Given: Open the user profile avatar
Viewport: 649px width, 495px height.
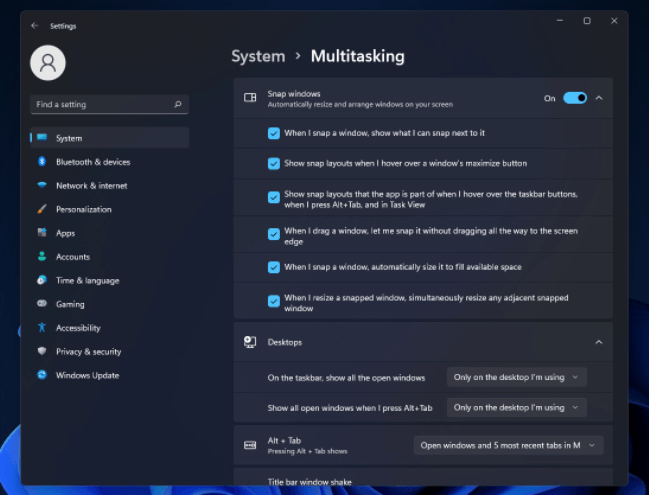Looking at the screenshot, I should click(48, 63).
